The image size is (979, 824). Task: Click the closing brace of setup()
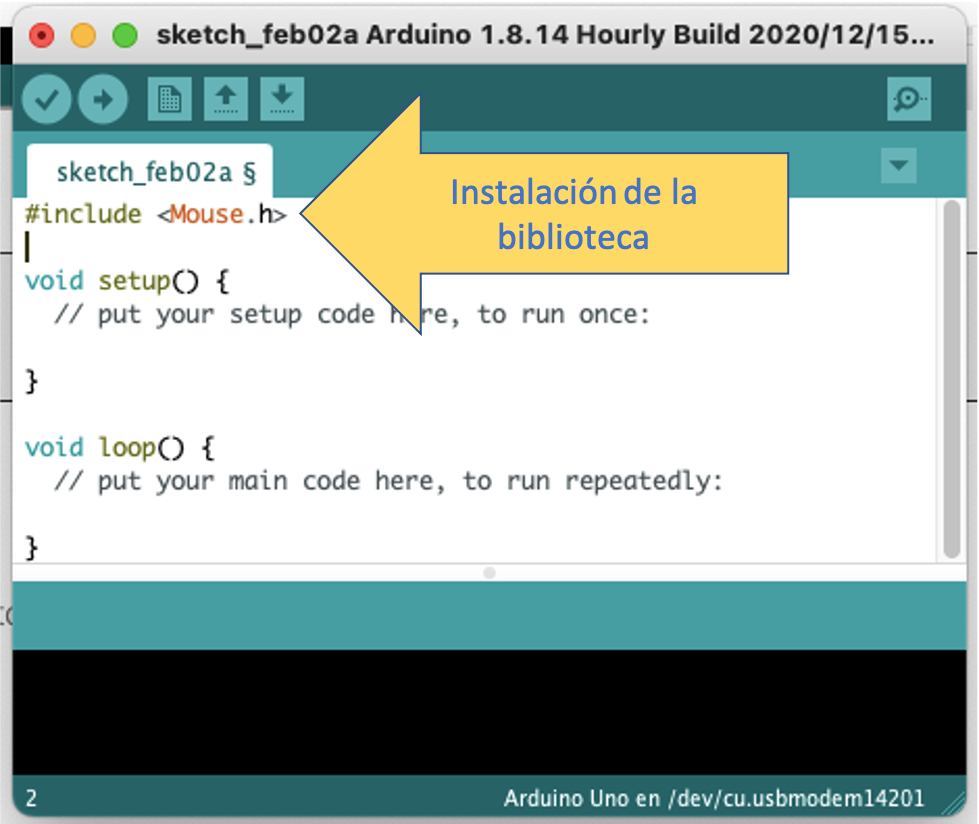click(31, 381)
